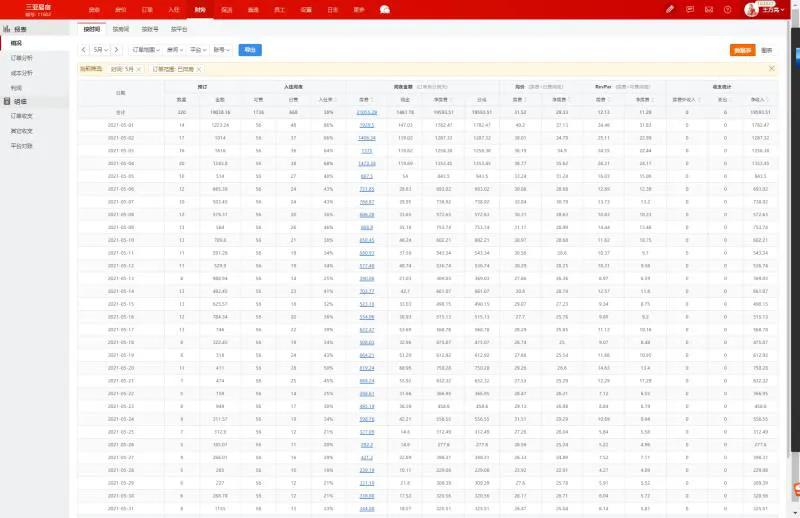Screen dimensions: 800x518
Task: Open the 财务 top navigation menu
Action: pos(200,10)
